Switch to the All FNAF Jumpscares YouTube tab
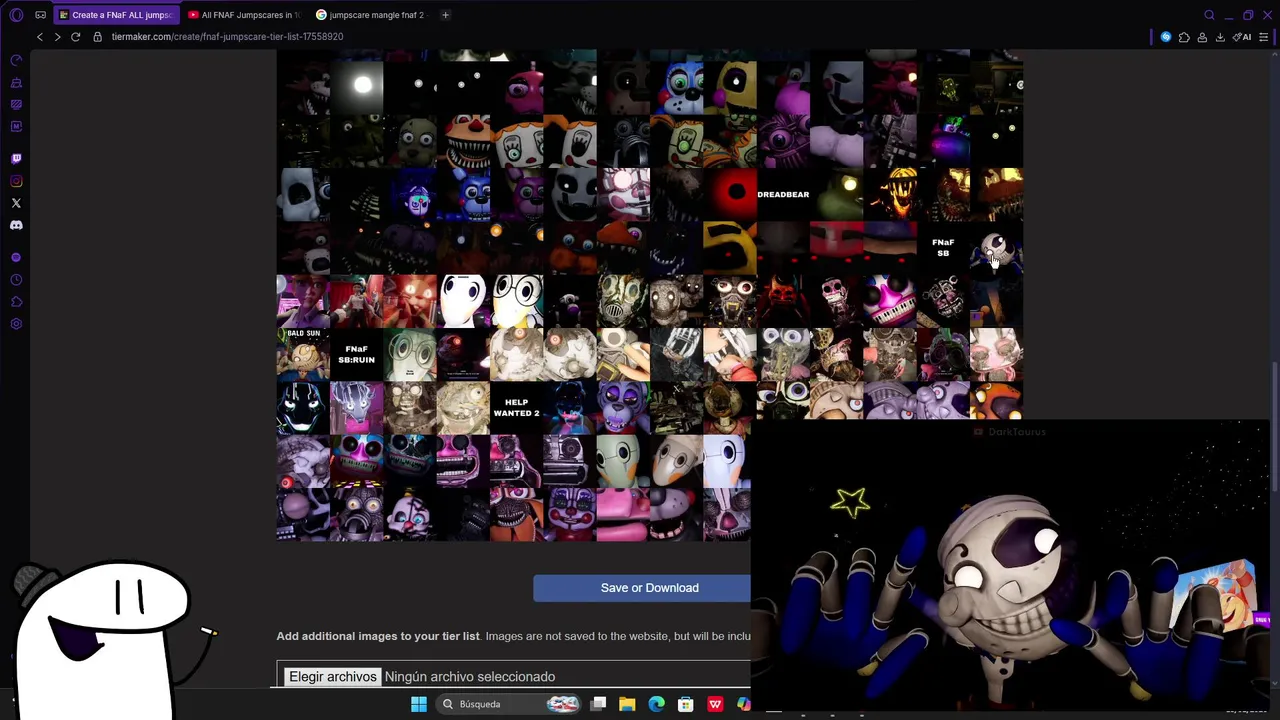 [x=244, y=15]
